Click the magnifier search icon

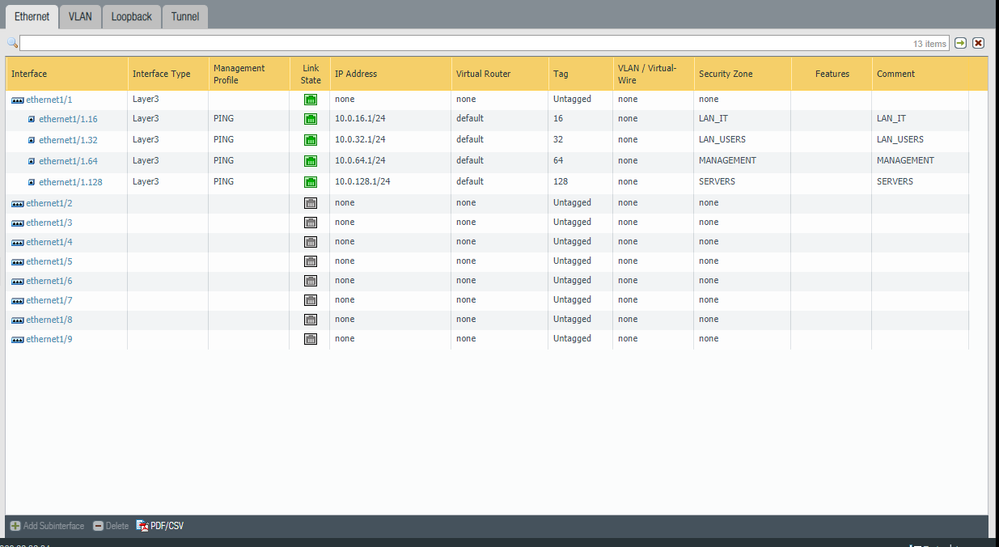[x=12, y=44]
